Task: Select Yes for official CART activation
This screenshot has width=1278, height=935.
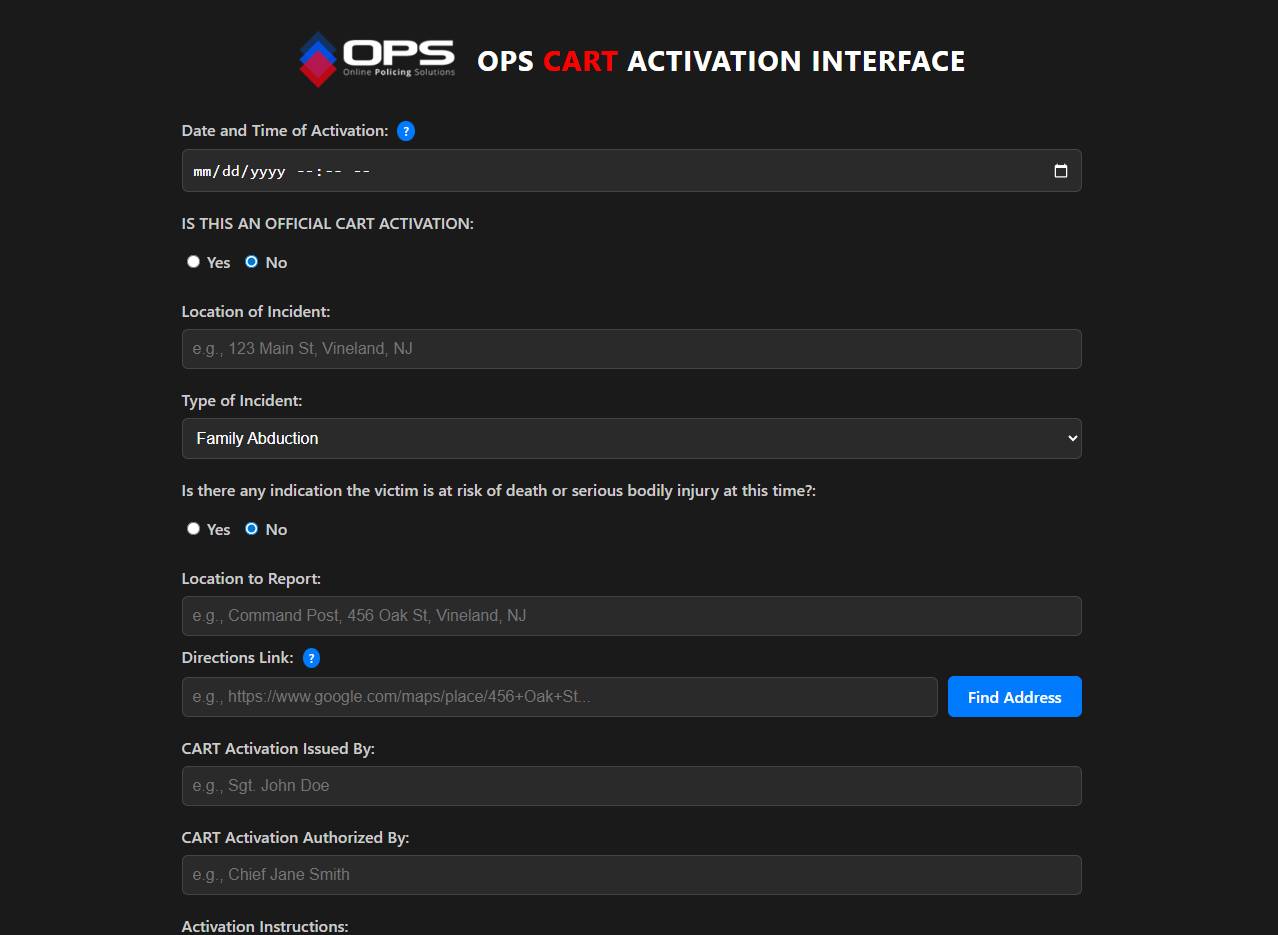Action: (x=194, y=262)
